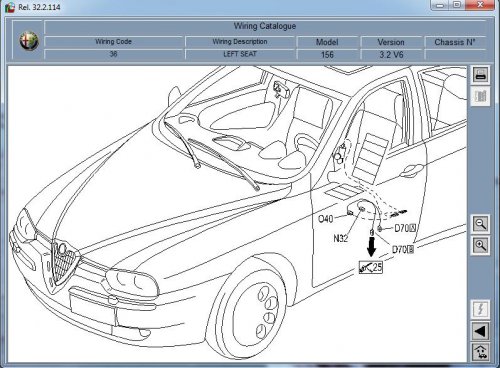The width and height of the screenshot is (500, 368).
Task: Click the LEFT SEAT description value
Action: [x=240, y=54]
